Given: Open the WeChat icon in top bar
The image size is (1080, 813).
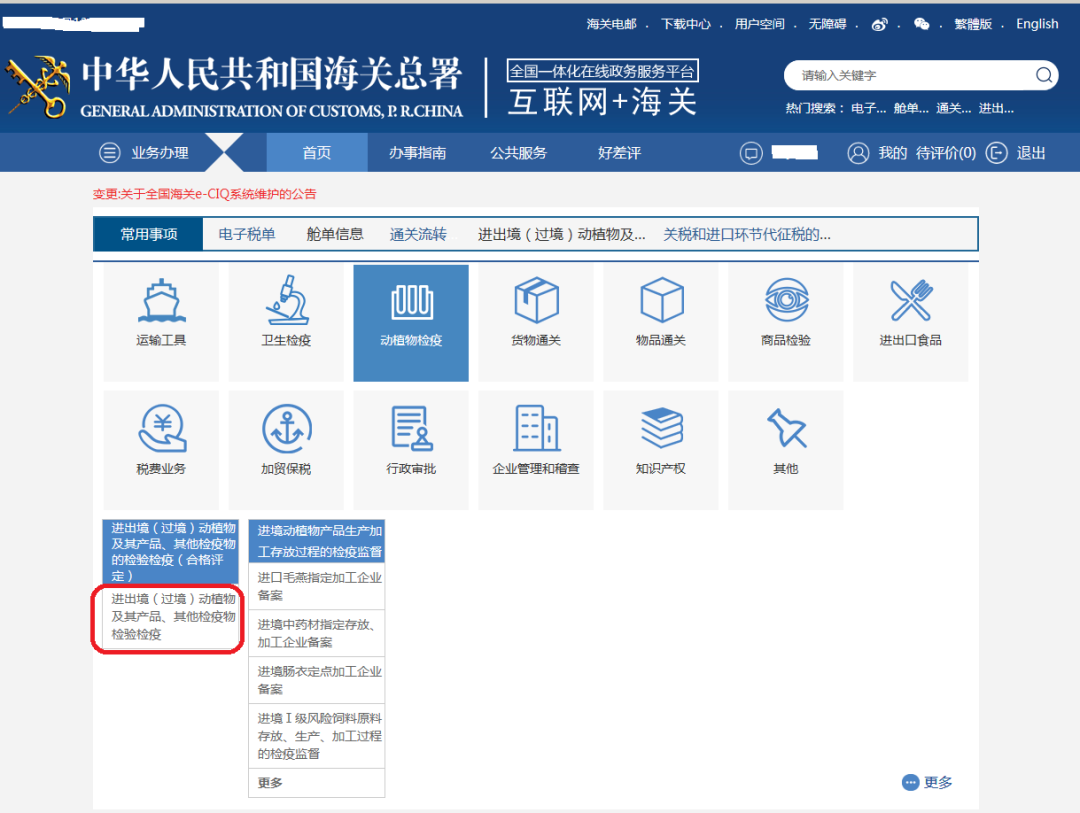Looking at the screenshot, I should click(922, 25).
